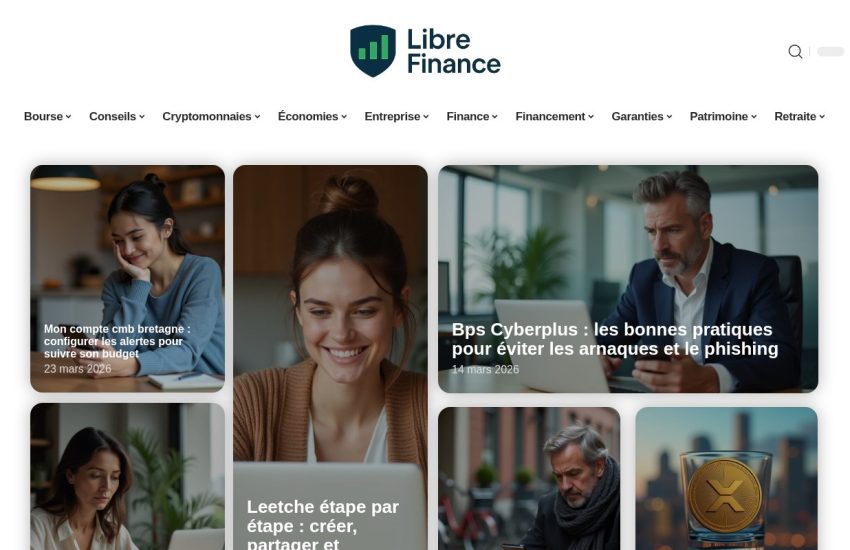Select the Patrimoine menu item

click(723, 117)
